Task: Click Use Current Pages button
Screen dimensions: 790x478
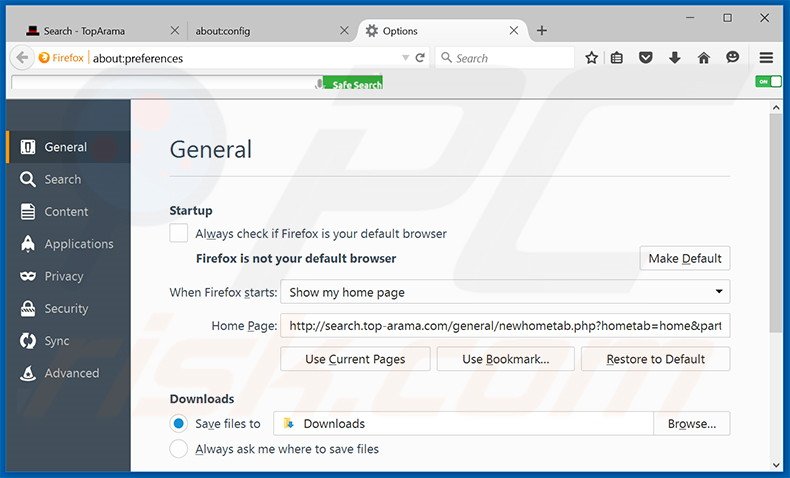Action: pyautogui.click(x=355, y=359)
